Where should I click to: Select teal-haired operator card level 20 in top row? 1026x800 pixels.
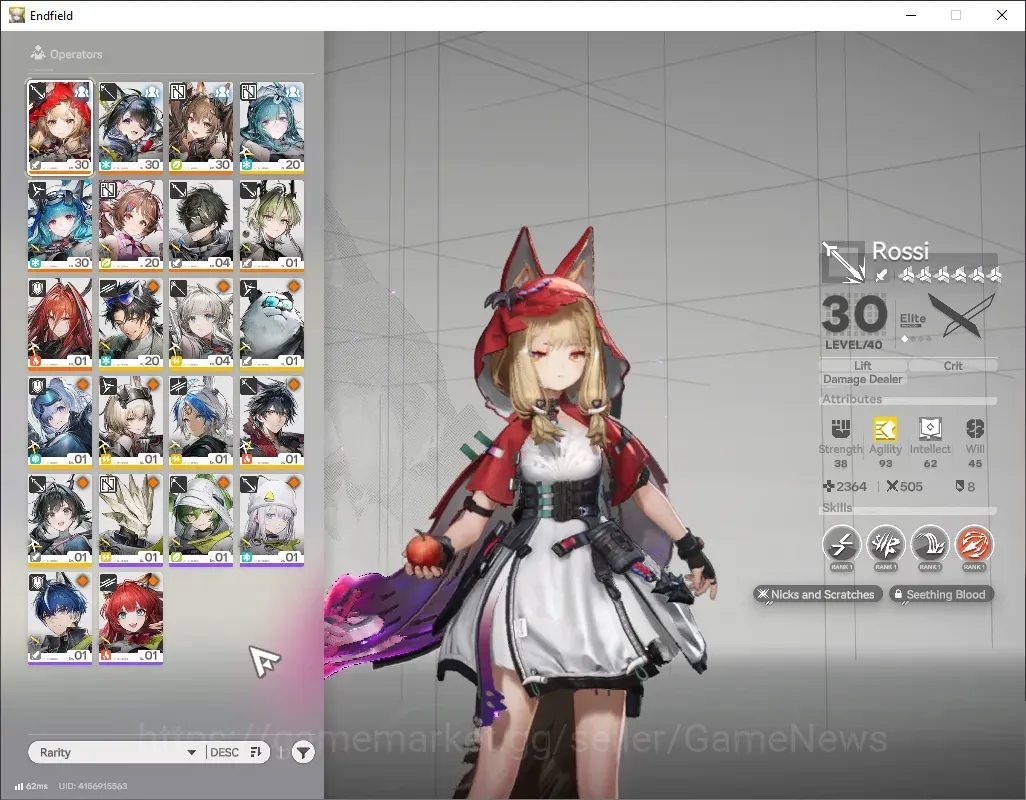click(x=272, y=128)
